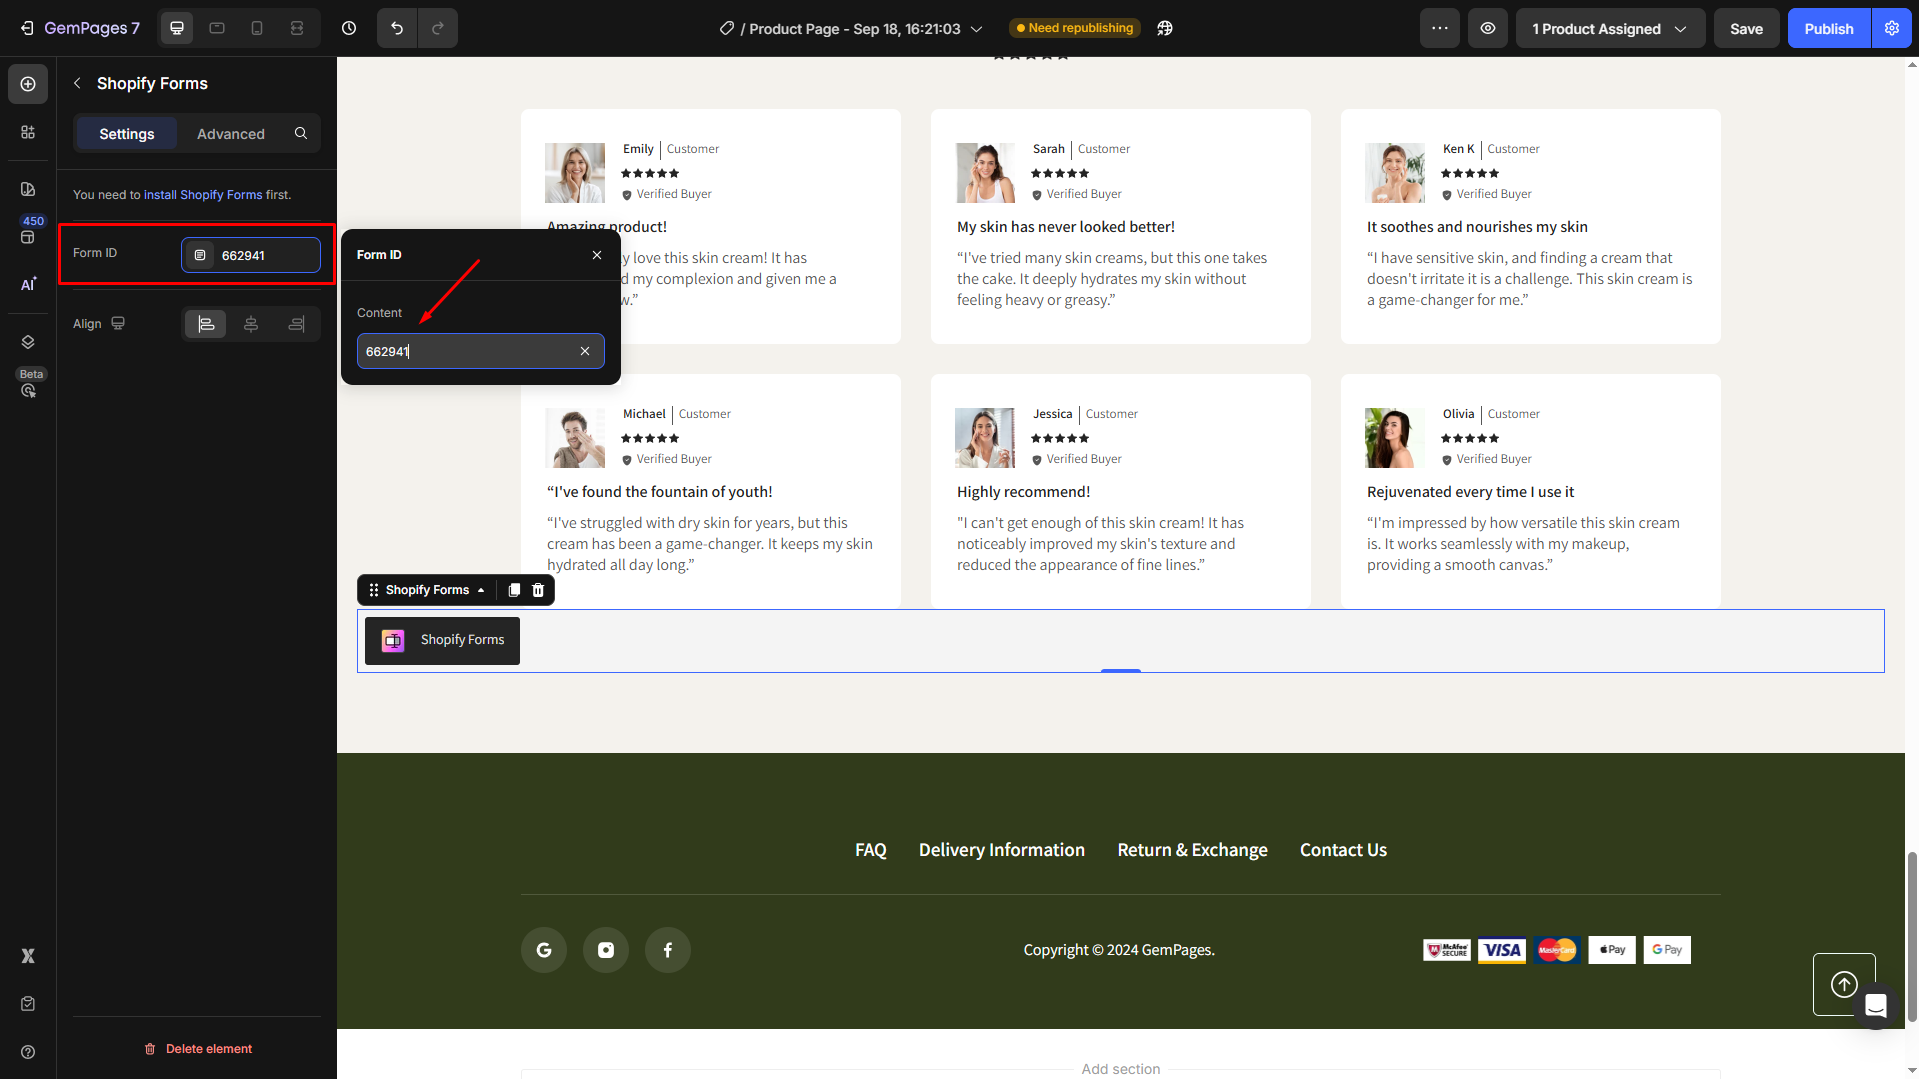Close the Form ID popup
Viewport: 1919px width, 1079px height.
(597, 255)
